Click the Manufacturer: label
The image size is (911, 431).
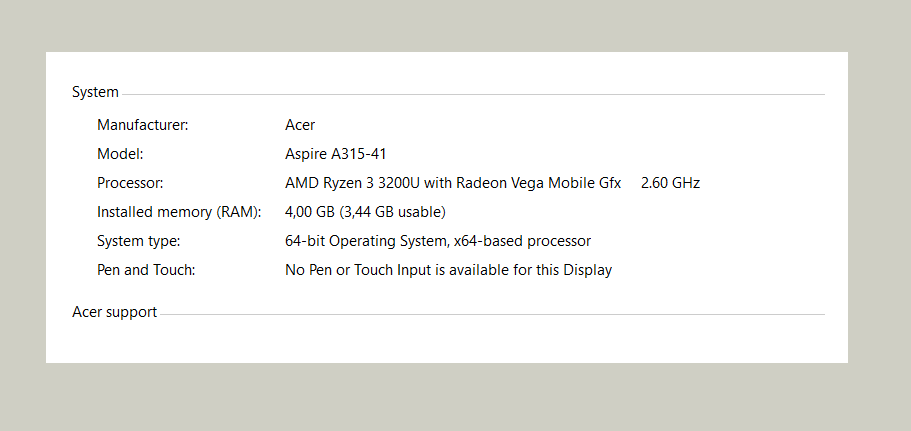pos(142,125)
